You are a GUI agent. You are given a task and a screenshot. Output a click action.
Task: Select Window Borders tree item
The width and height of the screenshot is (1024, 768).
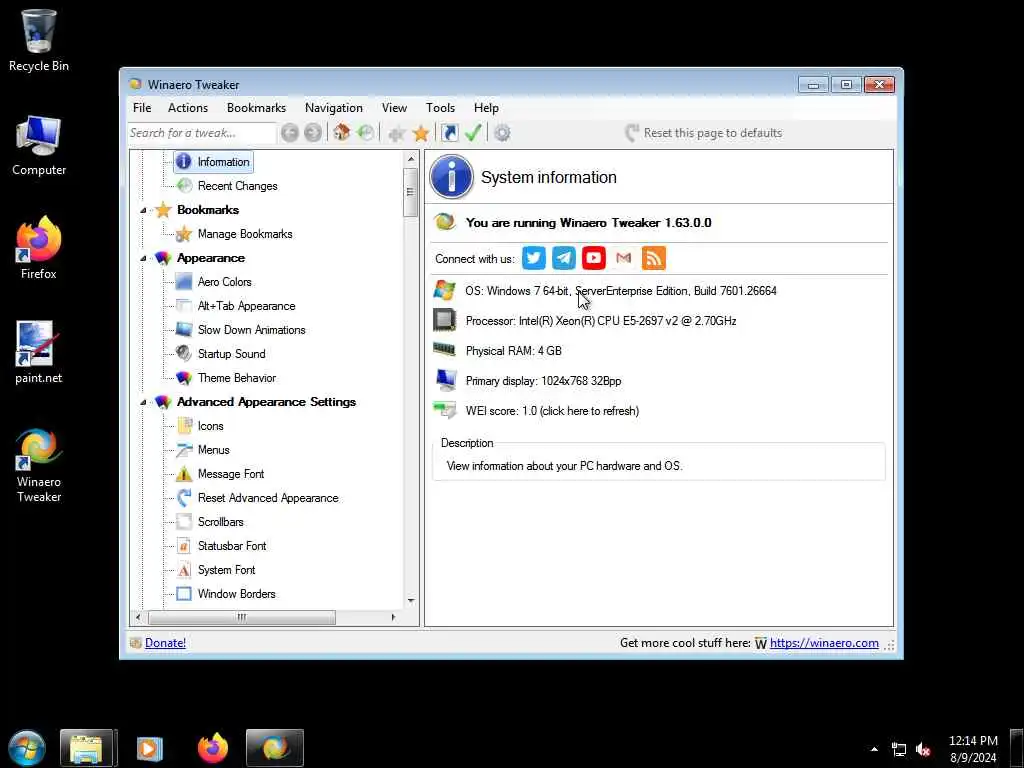click(236, 594)
